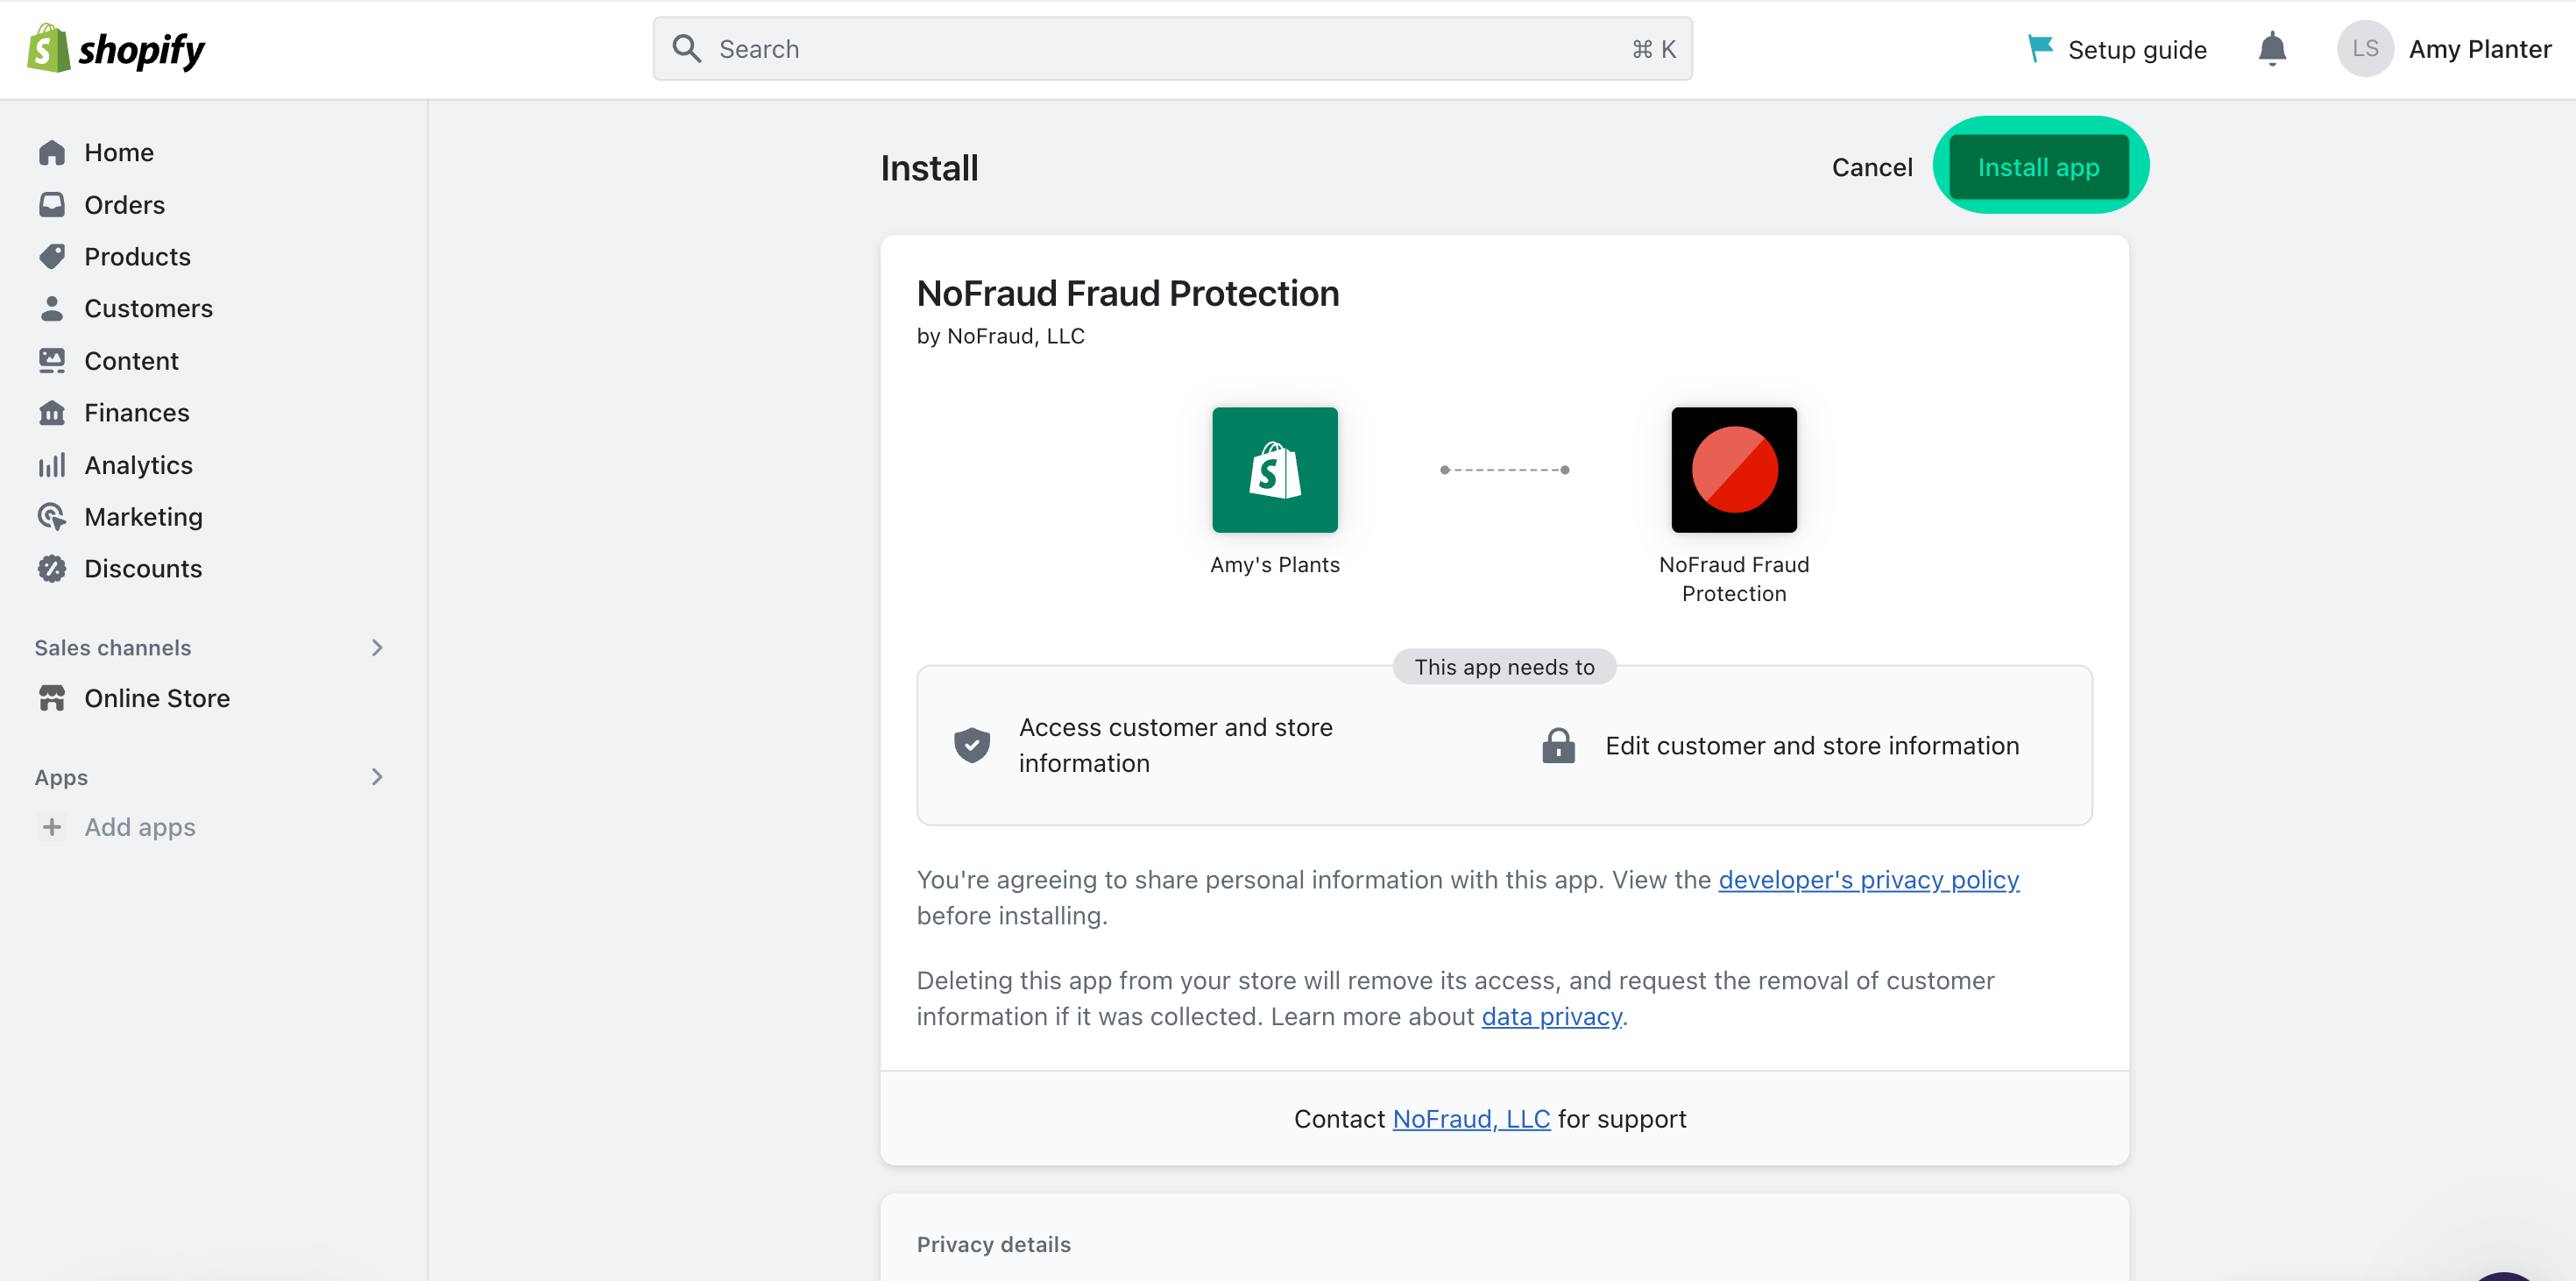Open Products using its tag icon
Viewport: 2576px width, 1281px height.
pyautogui.click(x=53, y=256)
